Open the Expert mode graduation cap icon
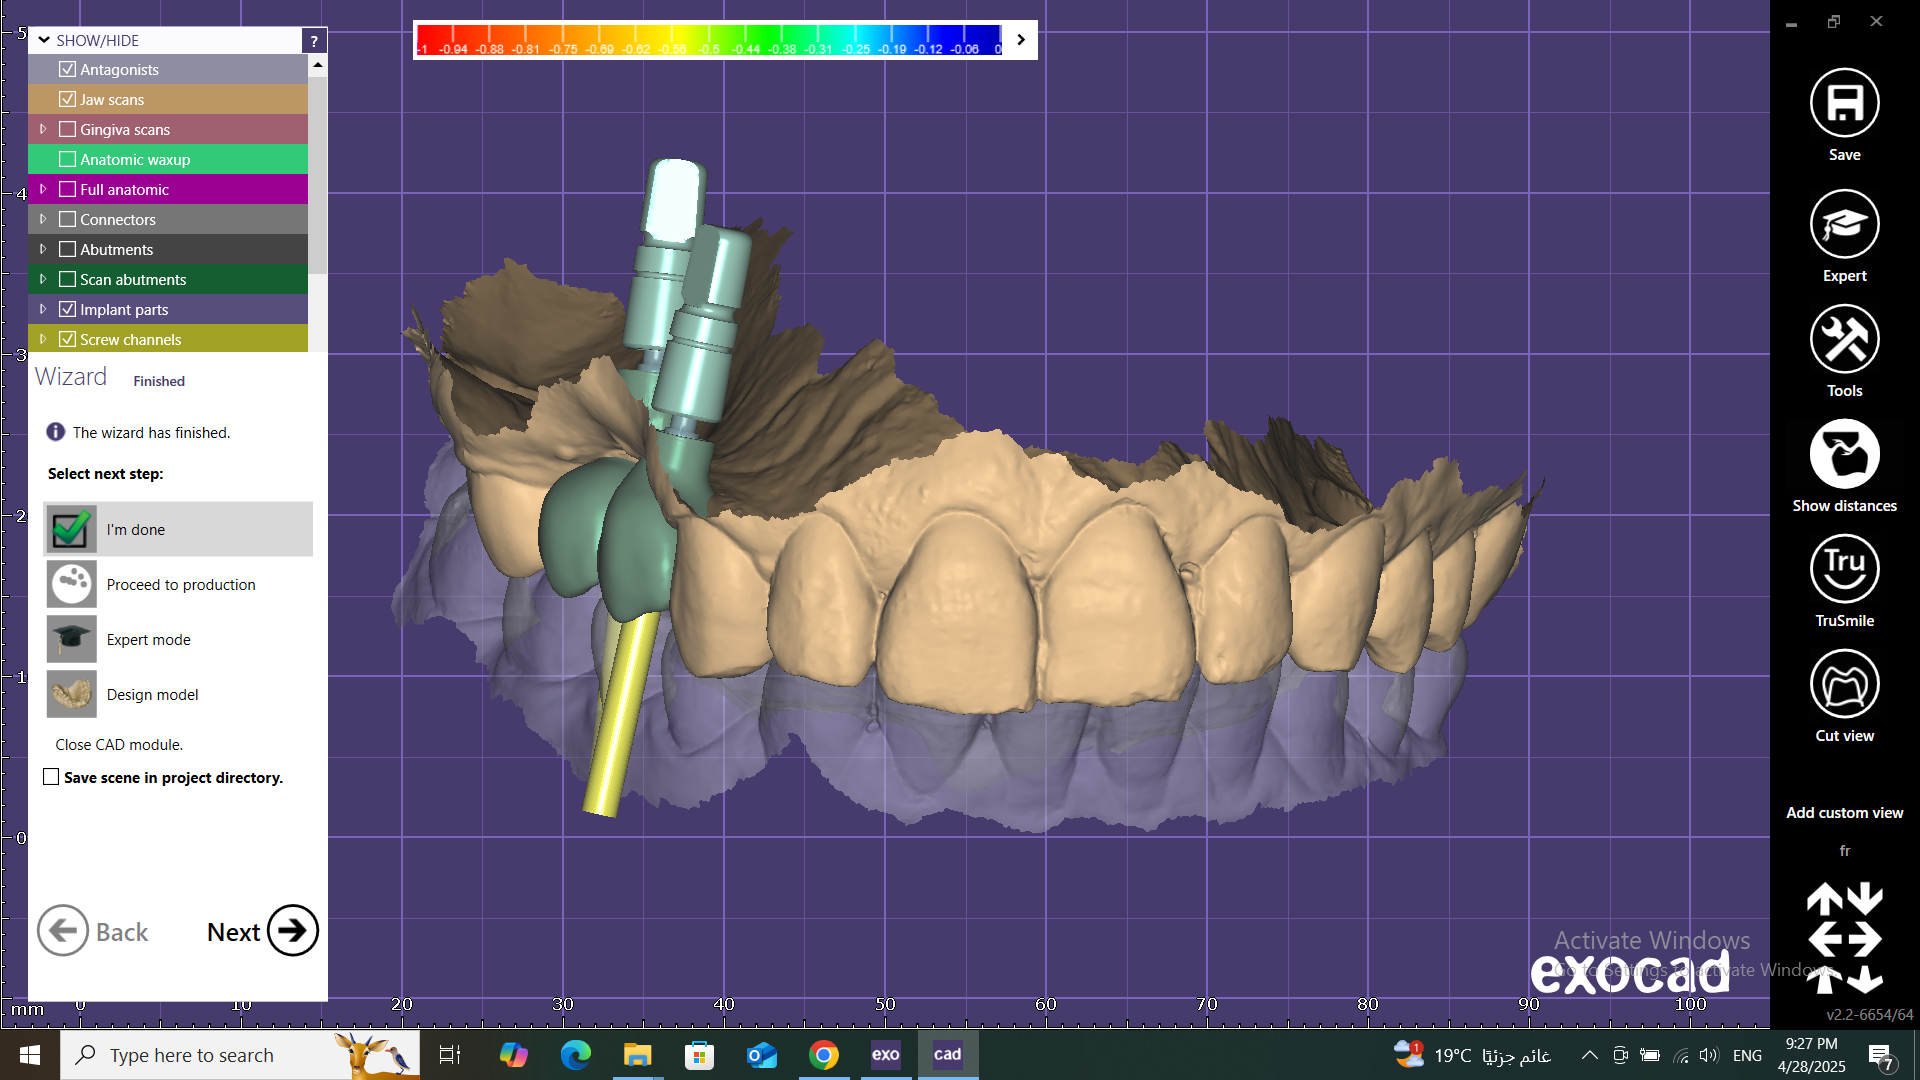The width and height of the screenshot is (1920, 1080). coord(1844,224)
